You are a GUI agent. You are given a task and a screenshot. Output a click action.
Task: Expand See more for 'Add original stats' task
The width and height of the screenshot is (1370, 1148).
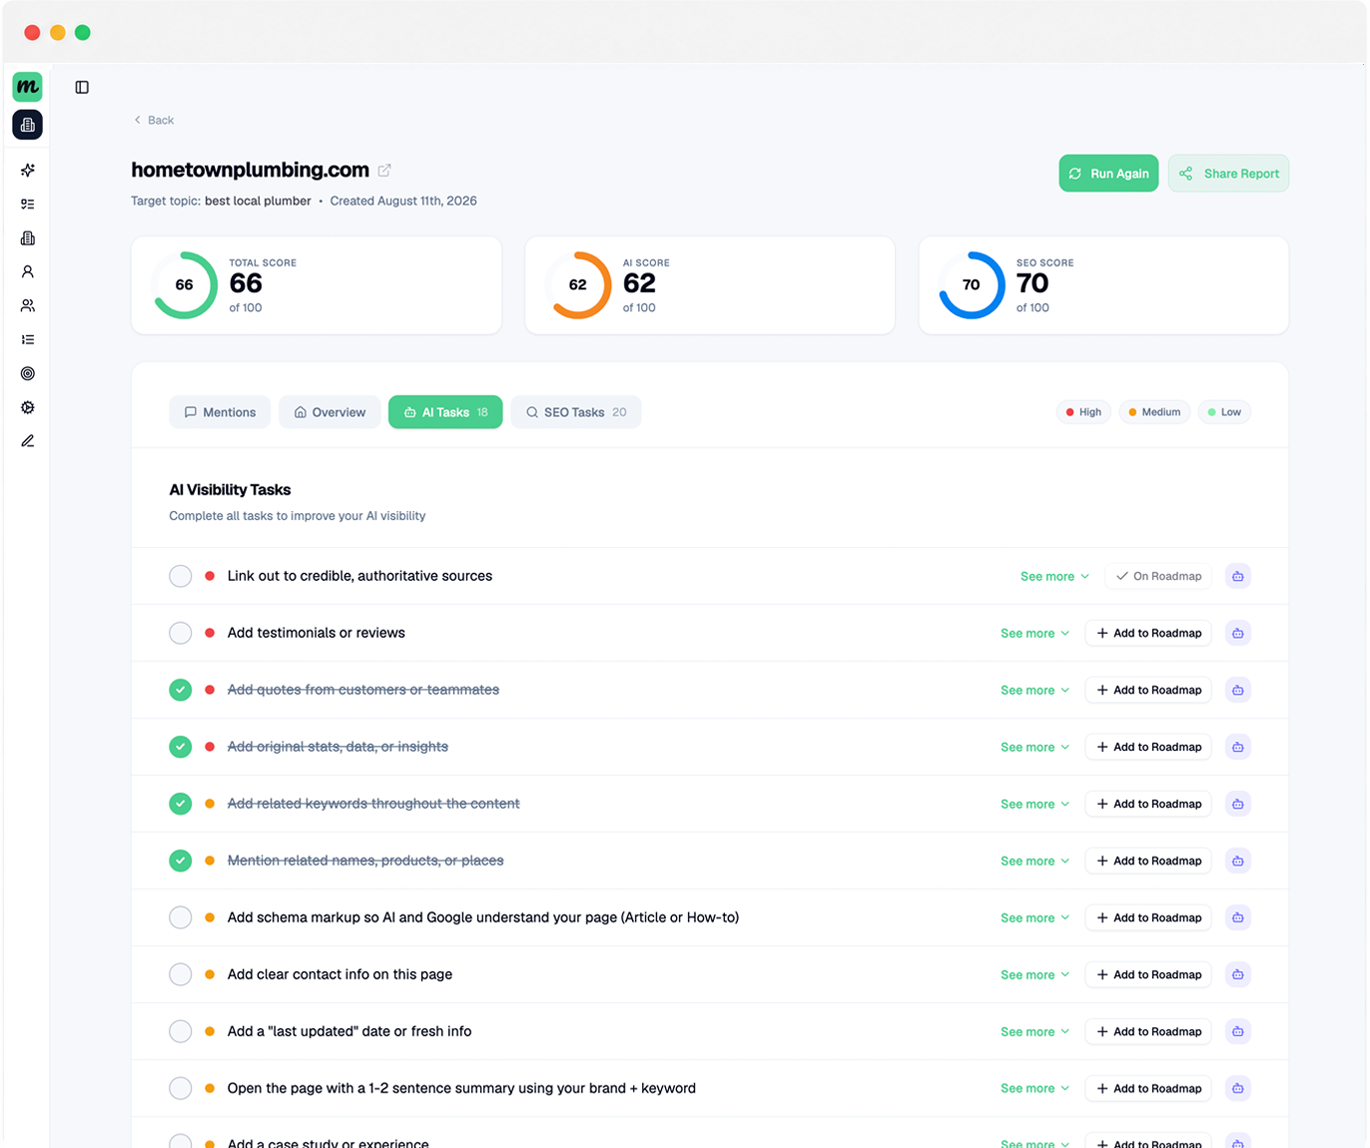1035,748
